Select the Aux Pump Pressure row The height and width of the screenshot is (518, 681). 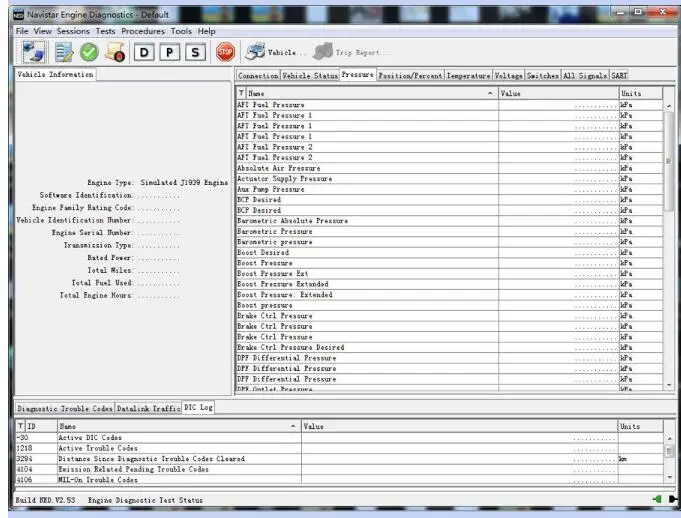(450, 189)
